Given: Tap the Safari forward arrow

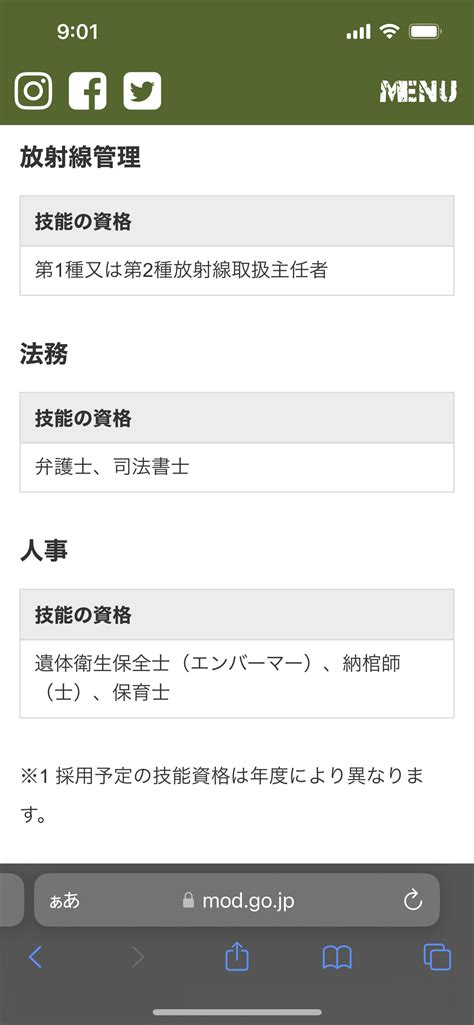Looking at the screenshot, I should 137,957.
